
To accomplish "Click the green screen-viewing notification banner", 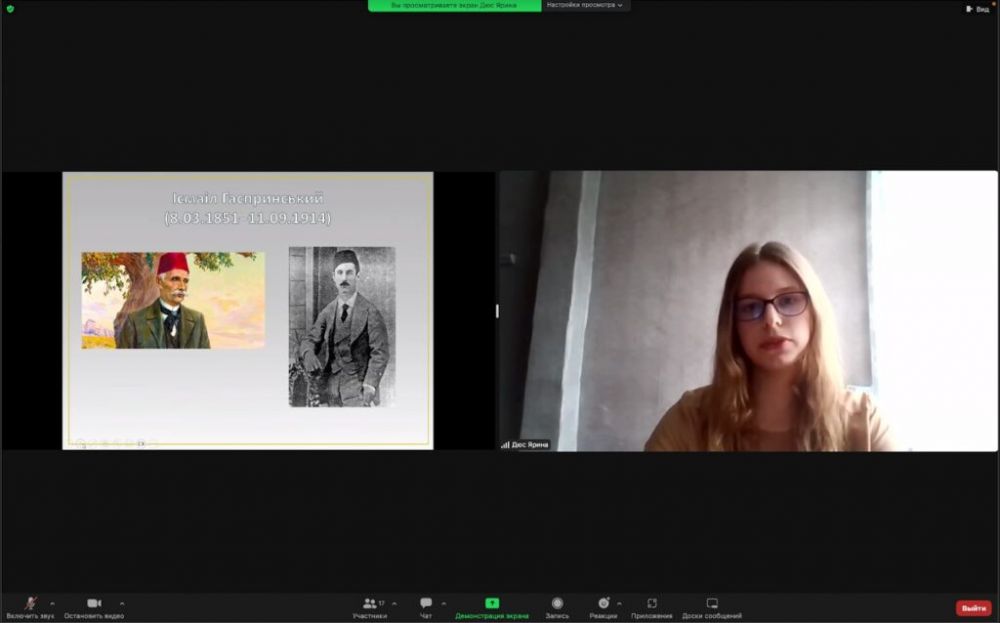I will [x=455, y=5].
